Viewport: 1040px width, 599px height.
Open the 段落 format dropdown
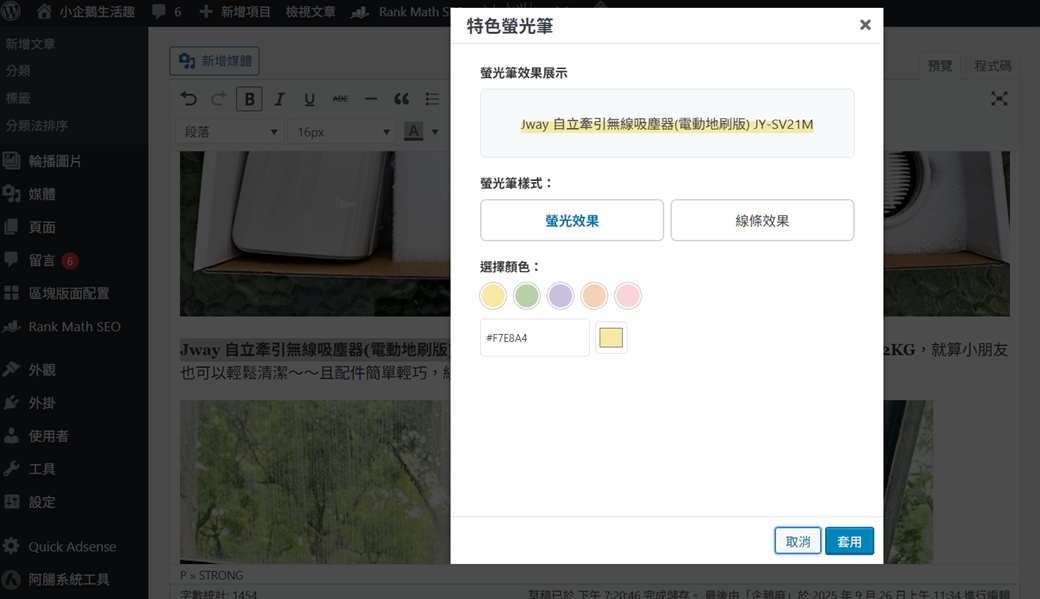230,132
